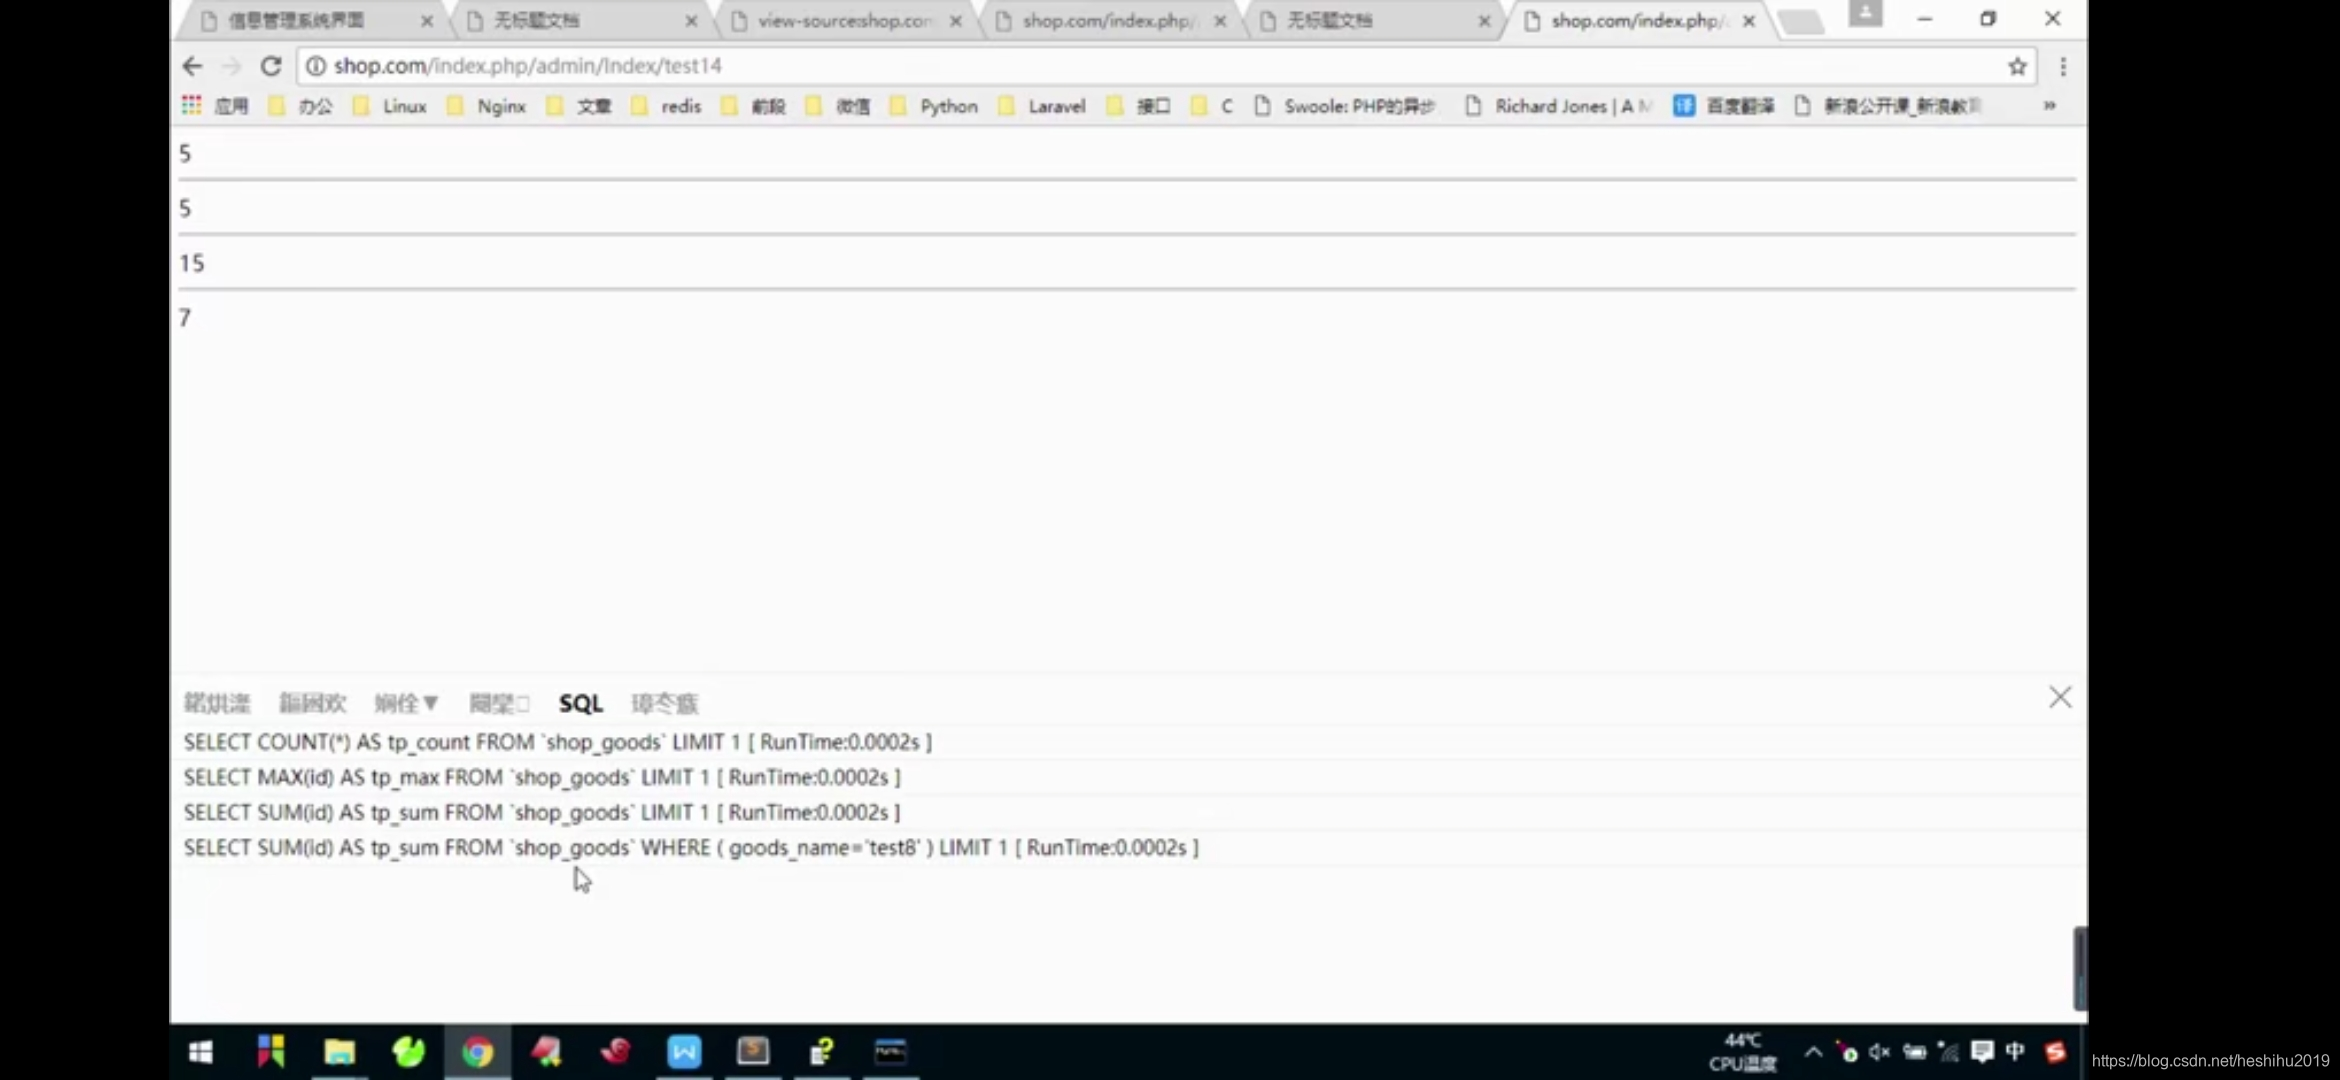The height and width of the screenshot is (1080, 2340).
Task: Open a new browser tab
Action: click(1802, 22)
